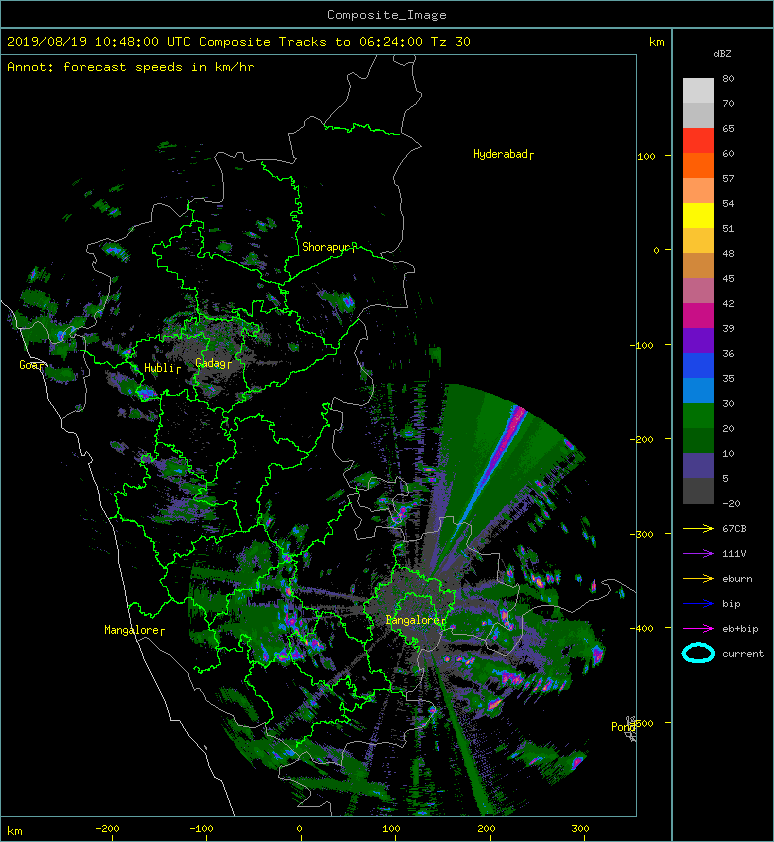Click the dBZ legend heading
The image size is (774, 842).
pos(722,54)
